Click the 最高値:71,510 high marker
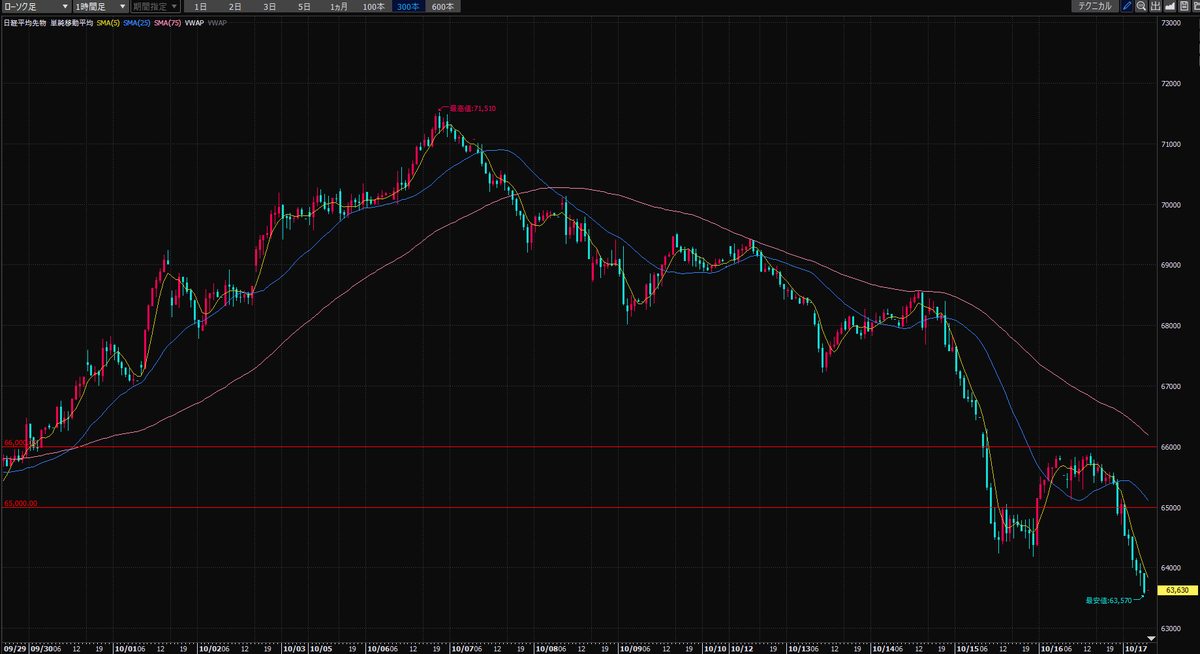 point(473,108)
